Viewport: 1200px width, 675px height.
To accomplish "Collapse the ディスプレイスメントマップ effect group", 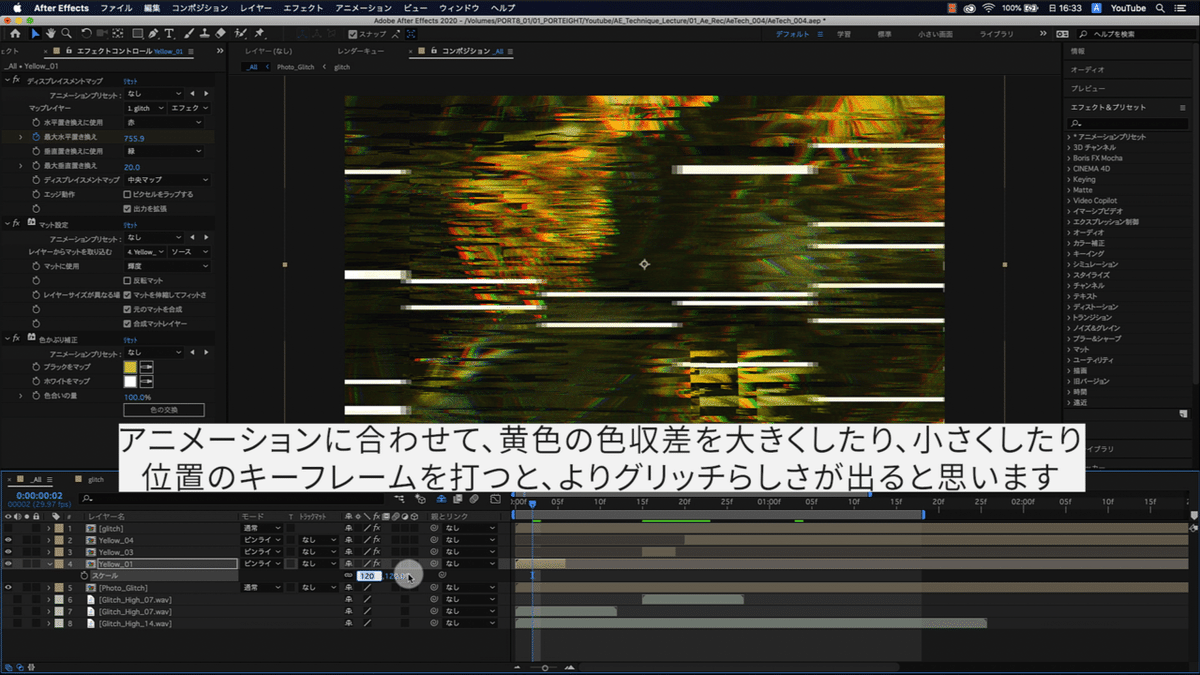I will pyautogui.click(x=6, y=79).
